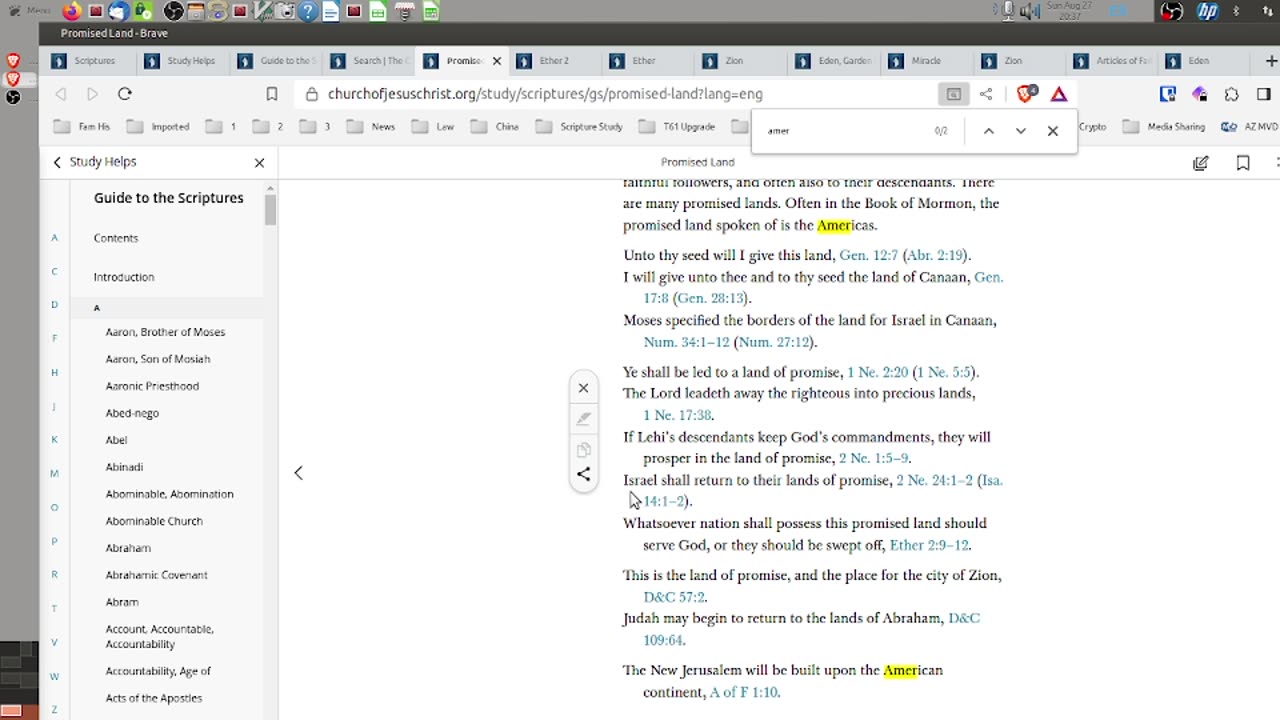This screenshot has width=1280, height=720.
Task: Switch to the Miracle tab
Action: point(925,61)
